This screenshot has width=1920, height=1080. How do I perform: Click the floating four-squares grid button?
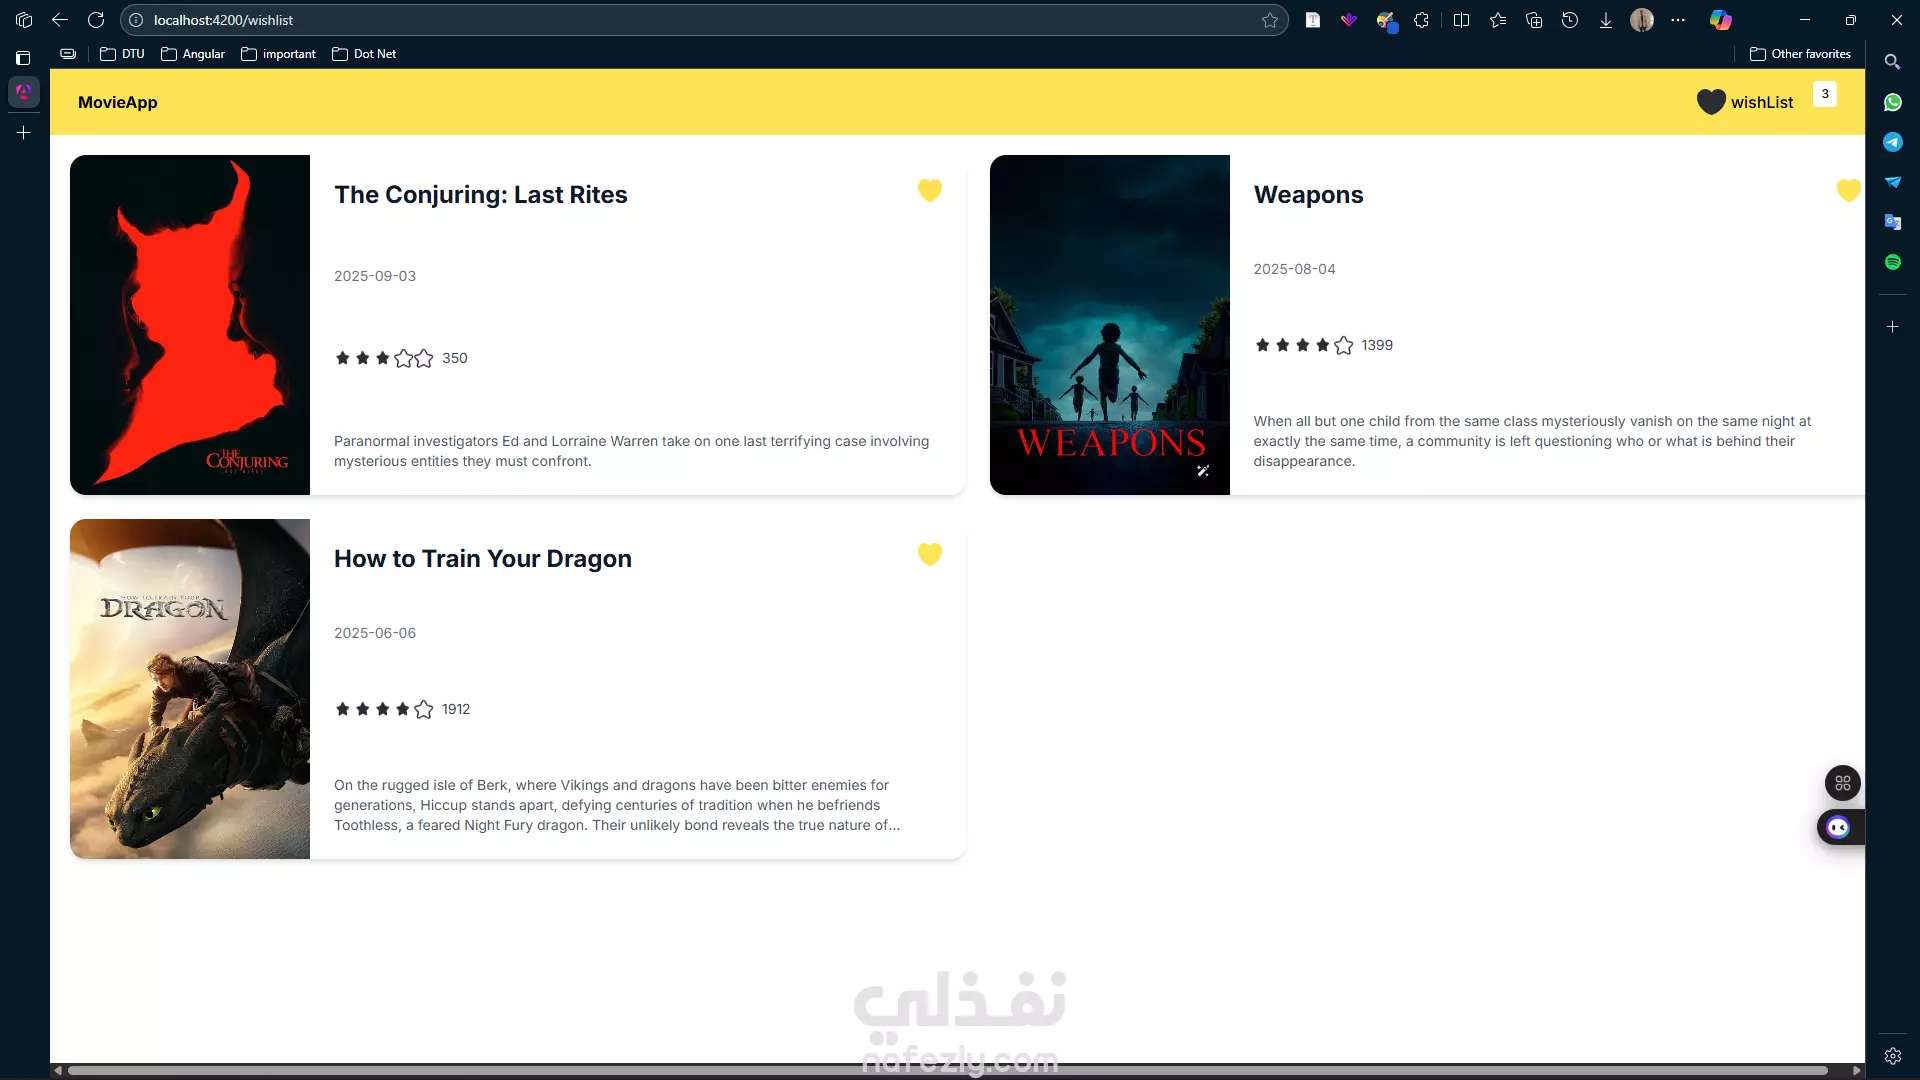point(1843,783)
